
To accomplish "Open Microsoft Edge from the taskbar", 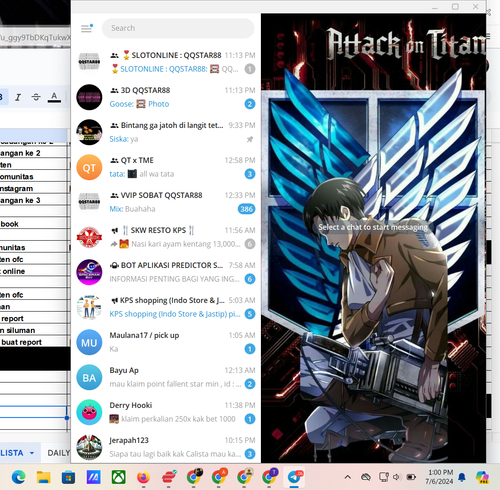I will pos(18,478).
